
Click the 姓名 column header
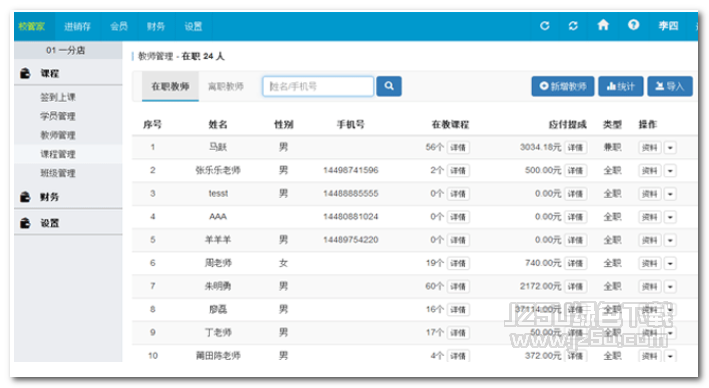[x=218, y=124]
